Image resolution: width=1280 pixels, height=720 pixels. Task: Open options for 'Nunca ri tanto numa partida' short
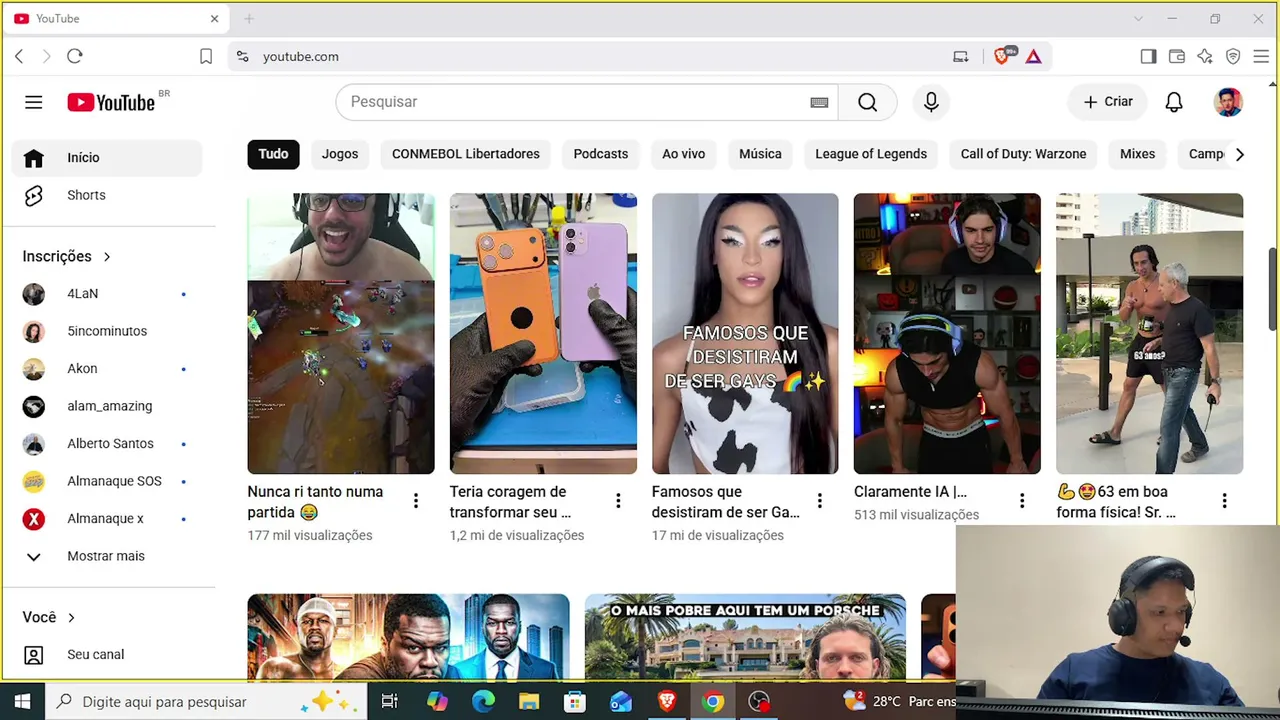coord(416,501)
